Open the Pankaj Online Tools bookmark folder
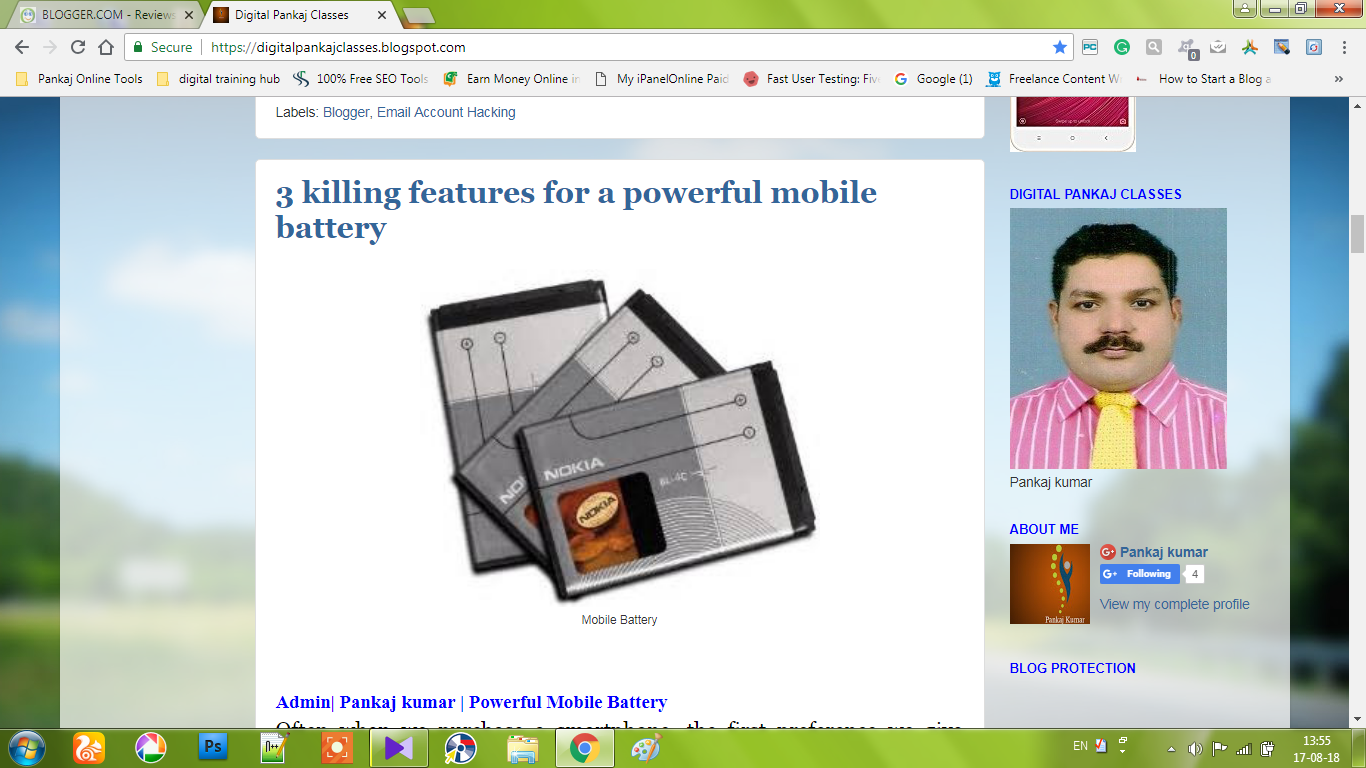 point(79,78)
